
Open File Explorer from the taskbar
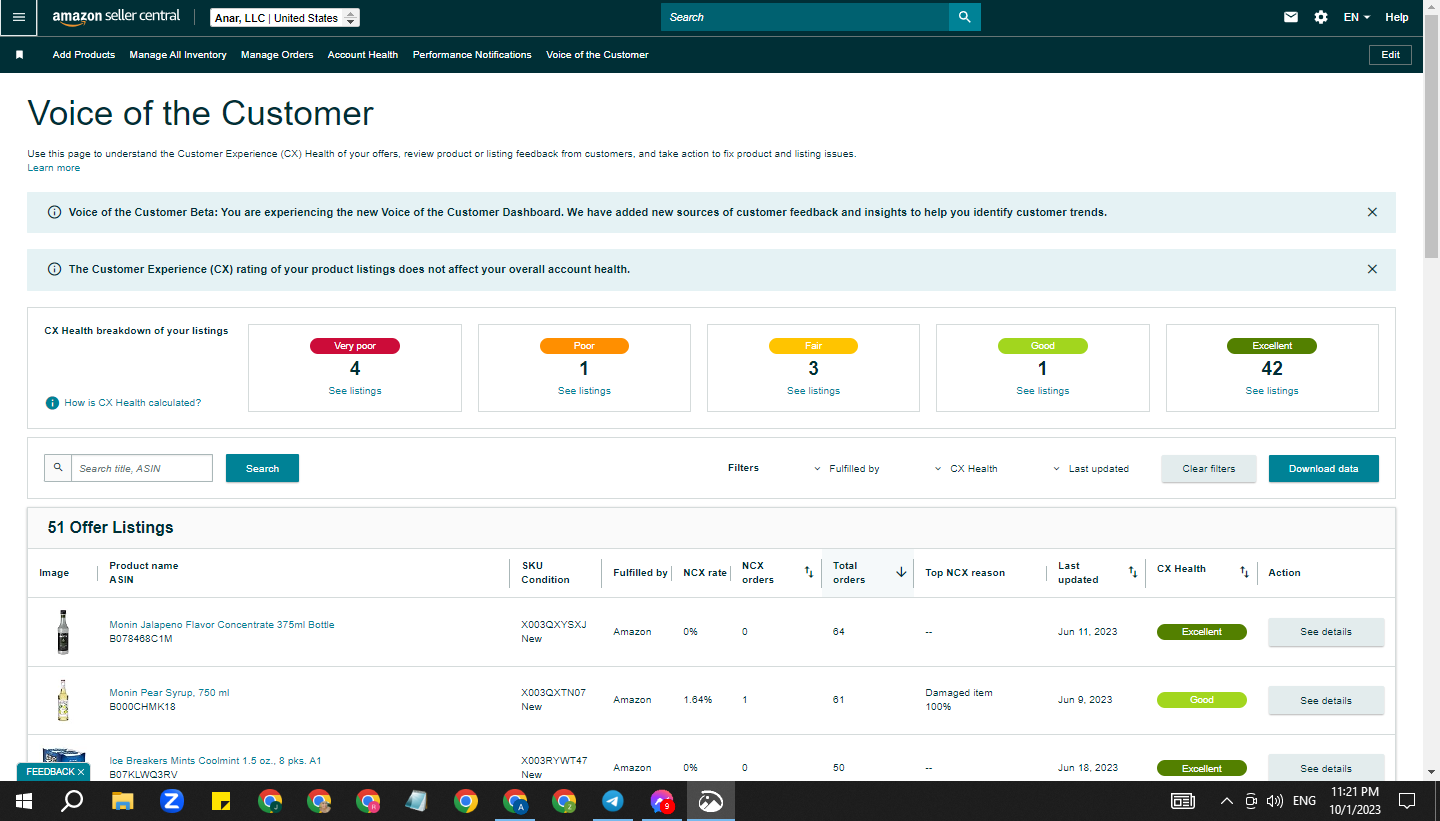[x=122, y=801]
